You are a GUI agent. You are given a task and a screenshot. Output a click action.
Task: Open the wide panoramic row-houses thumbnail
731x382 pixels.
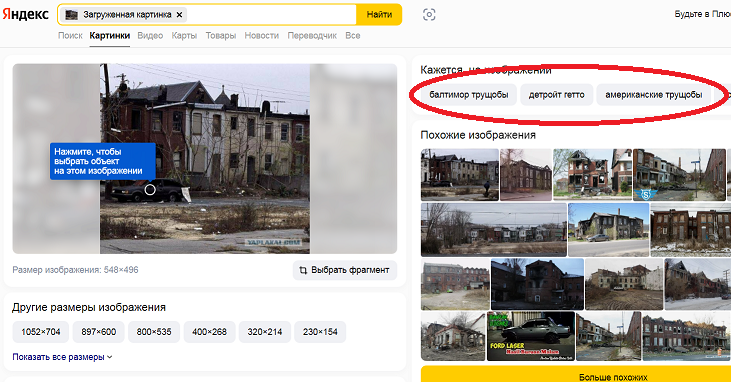click(x=493, y=229)
